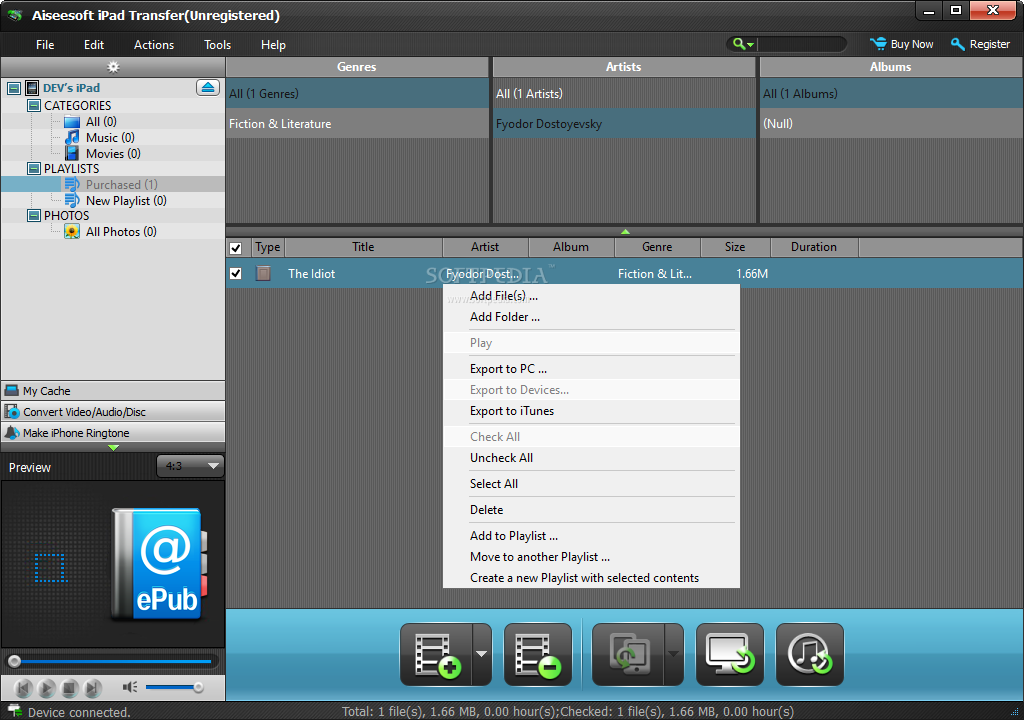Collapse the CATEGORIES tree node

34,105
